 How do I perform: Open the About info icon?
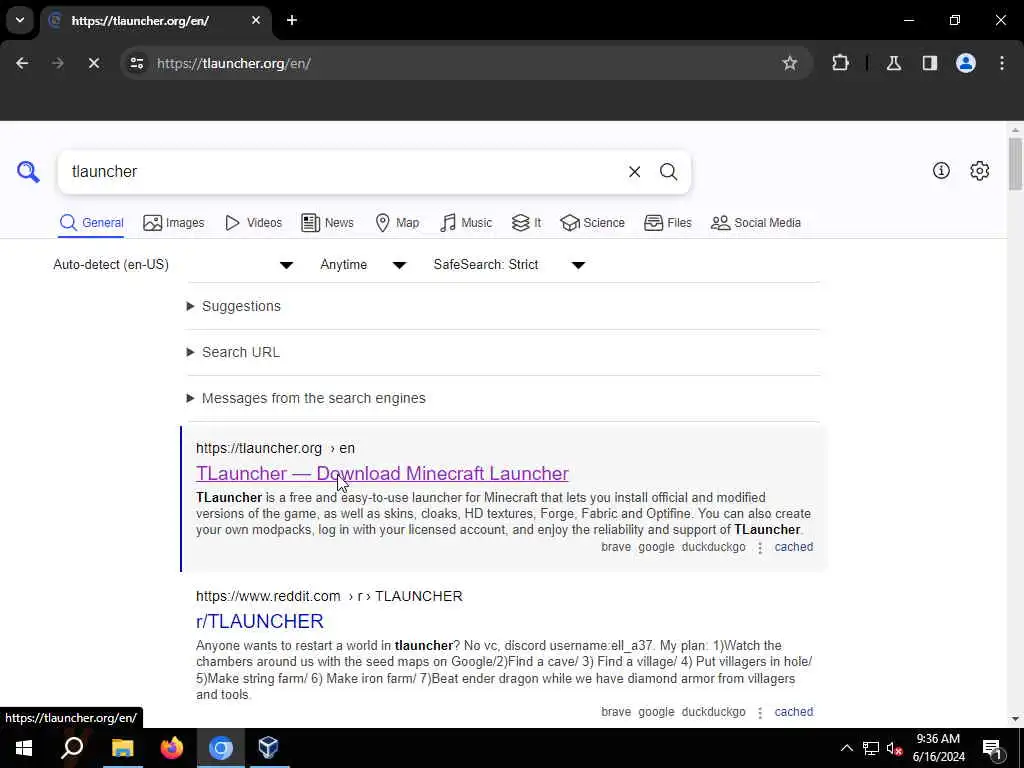[941, 170]
